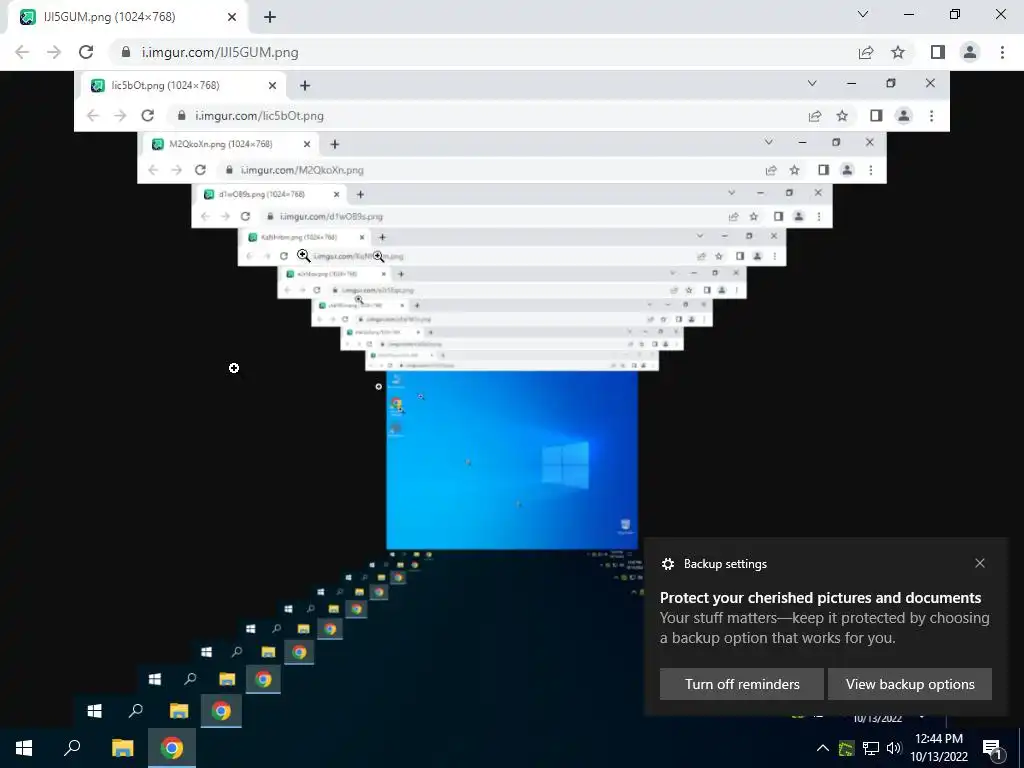Viewport: 1024px width, 768px height.
Task: Click the Turn off reminders button
Action: coord(742,684)
